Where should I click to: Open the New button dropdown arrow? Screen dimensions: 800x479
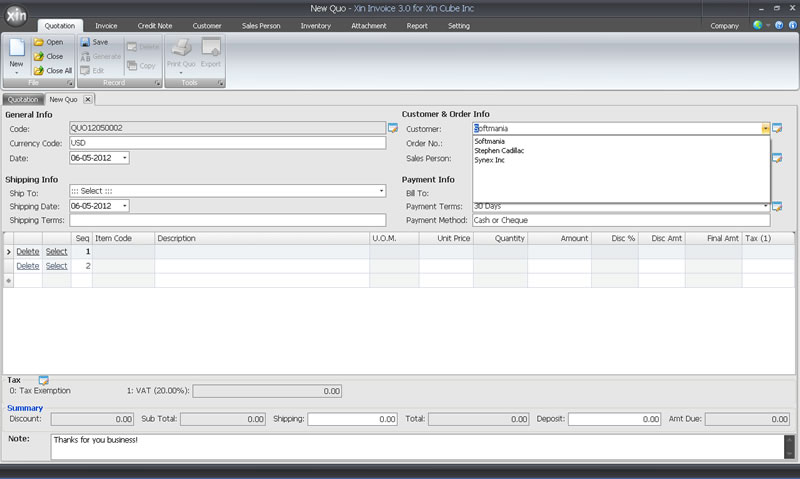tap(16, 73)
